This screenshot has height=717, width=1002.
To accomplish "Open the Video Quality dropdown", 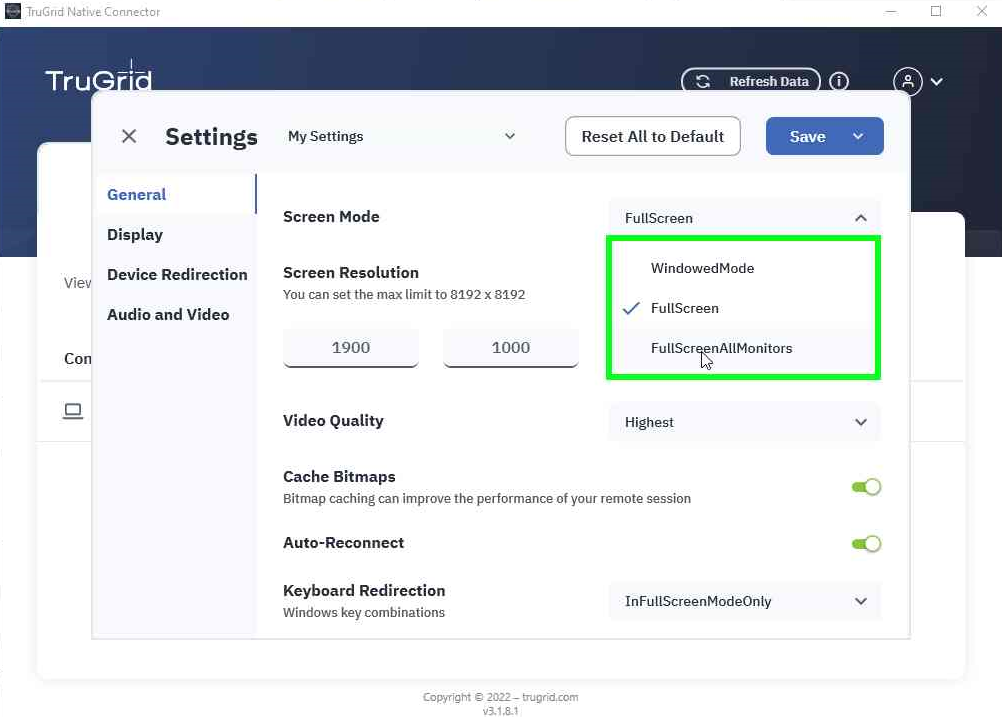I will pos(744,422).
